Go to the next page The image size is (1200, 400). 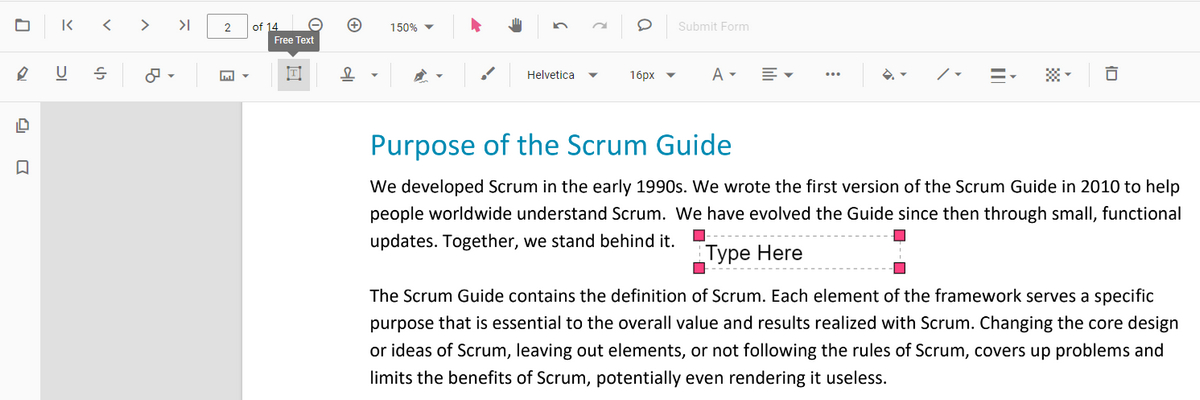point(145,26)
